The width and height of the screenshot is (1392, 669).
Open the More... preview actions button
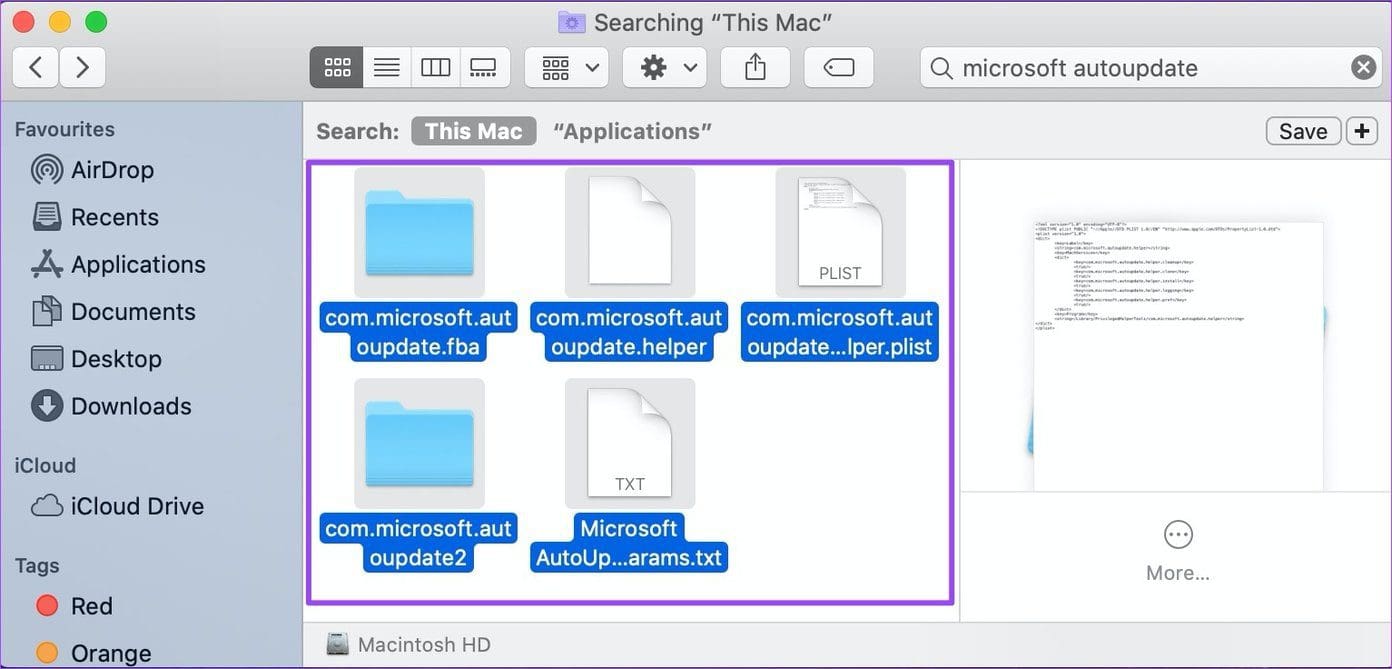click(1178, 550)
